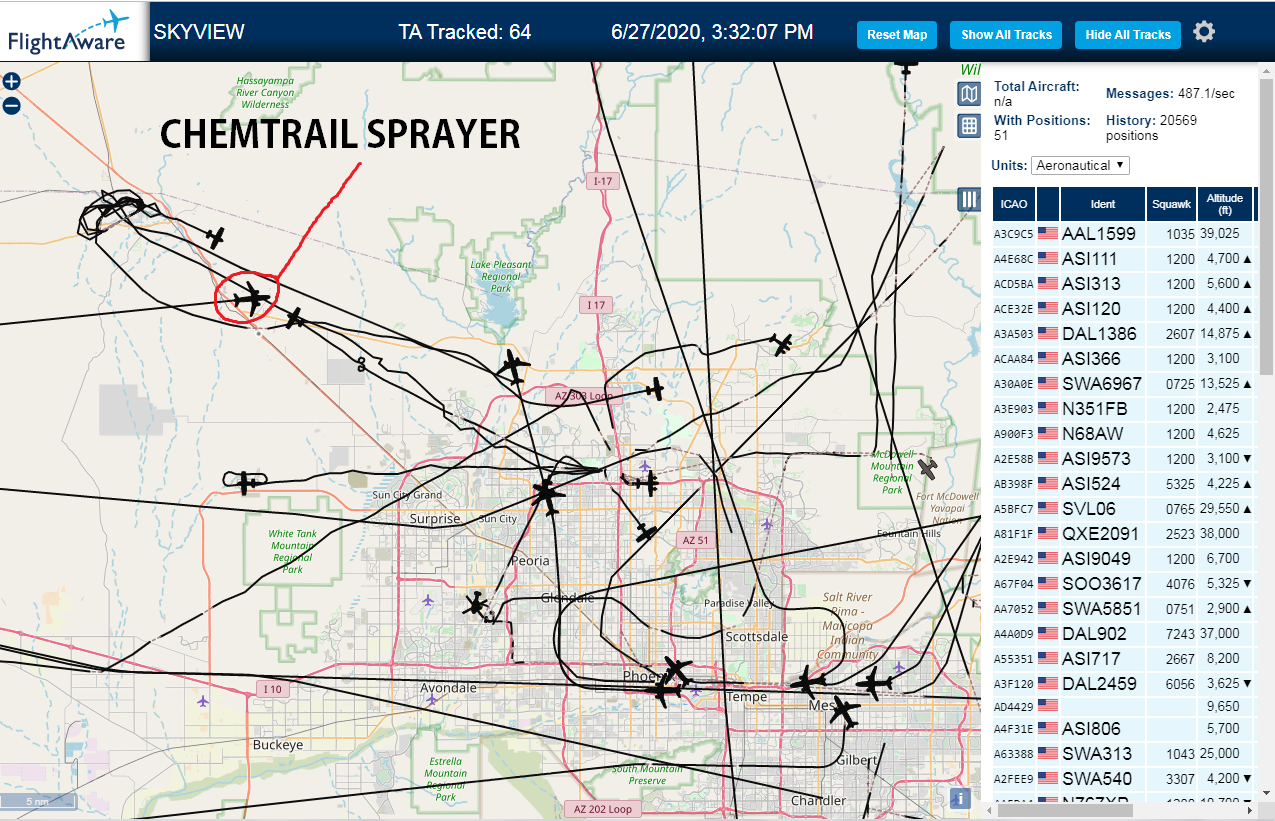
Task: Click the SKYVIEW title text
Action: [x=199, y=32]
